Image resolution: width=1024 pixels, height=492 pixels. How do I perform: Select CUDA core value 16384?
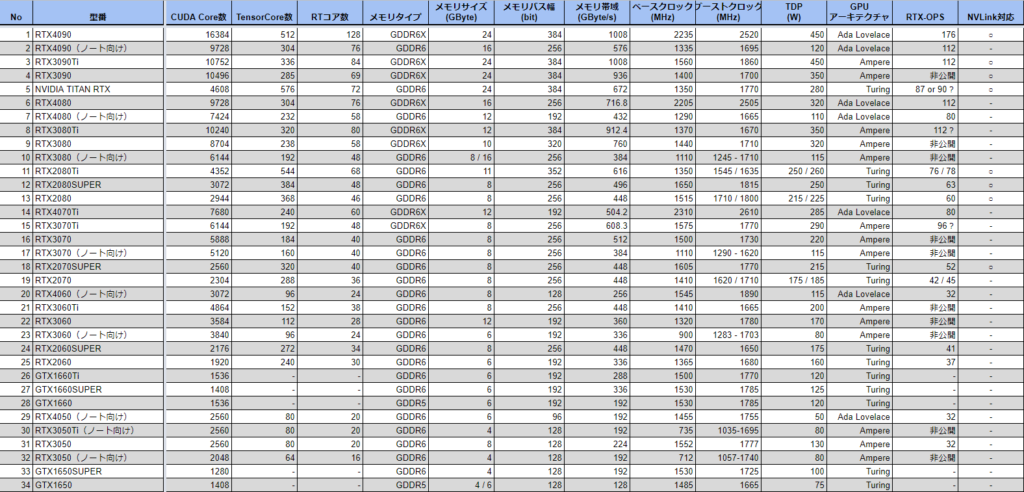pos(199,35)
